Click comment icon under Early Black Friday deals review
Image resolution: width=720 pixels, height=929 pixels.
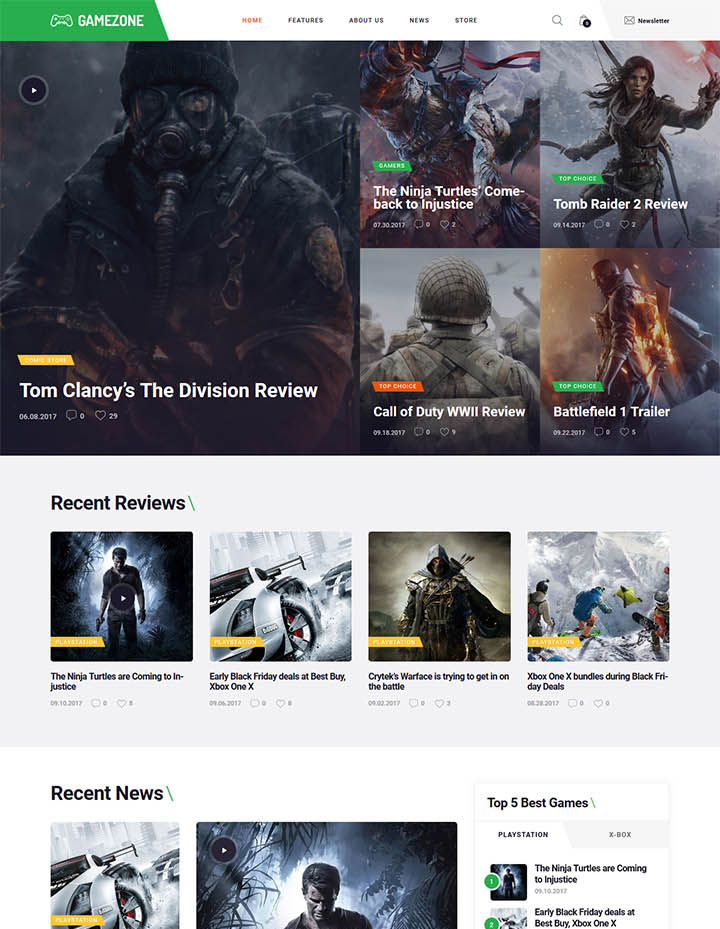(254, 703)
